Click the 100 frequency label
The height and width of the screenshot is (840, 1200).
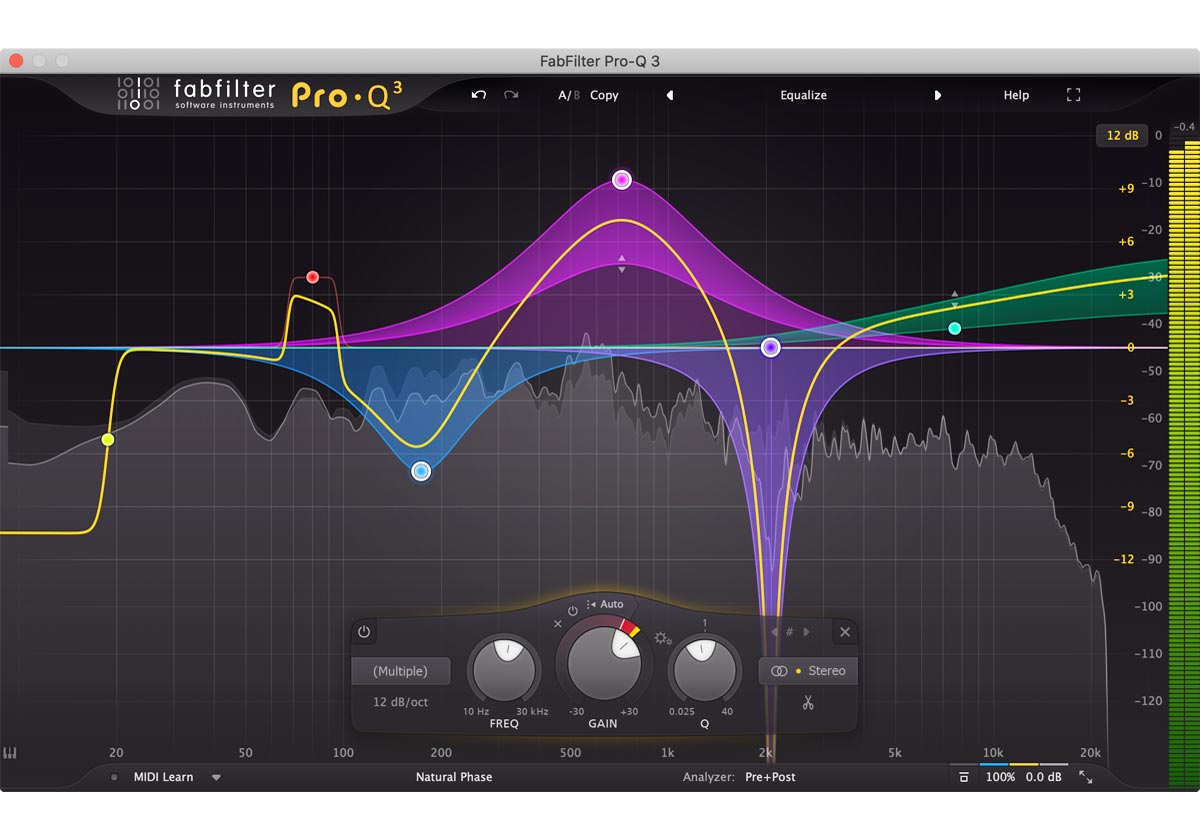[x=343, y=753]
